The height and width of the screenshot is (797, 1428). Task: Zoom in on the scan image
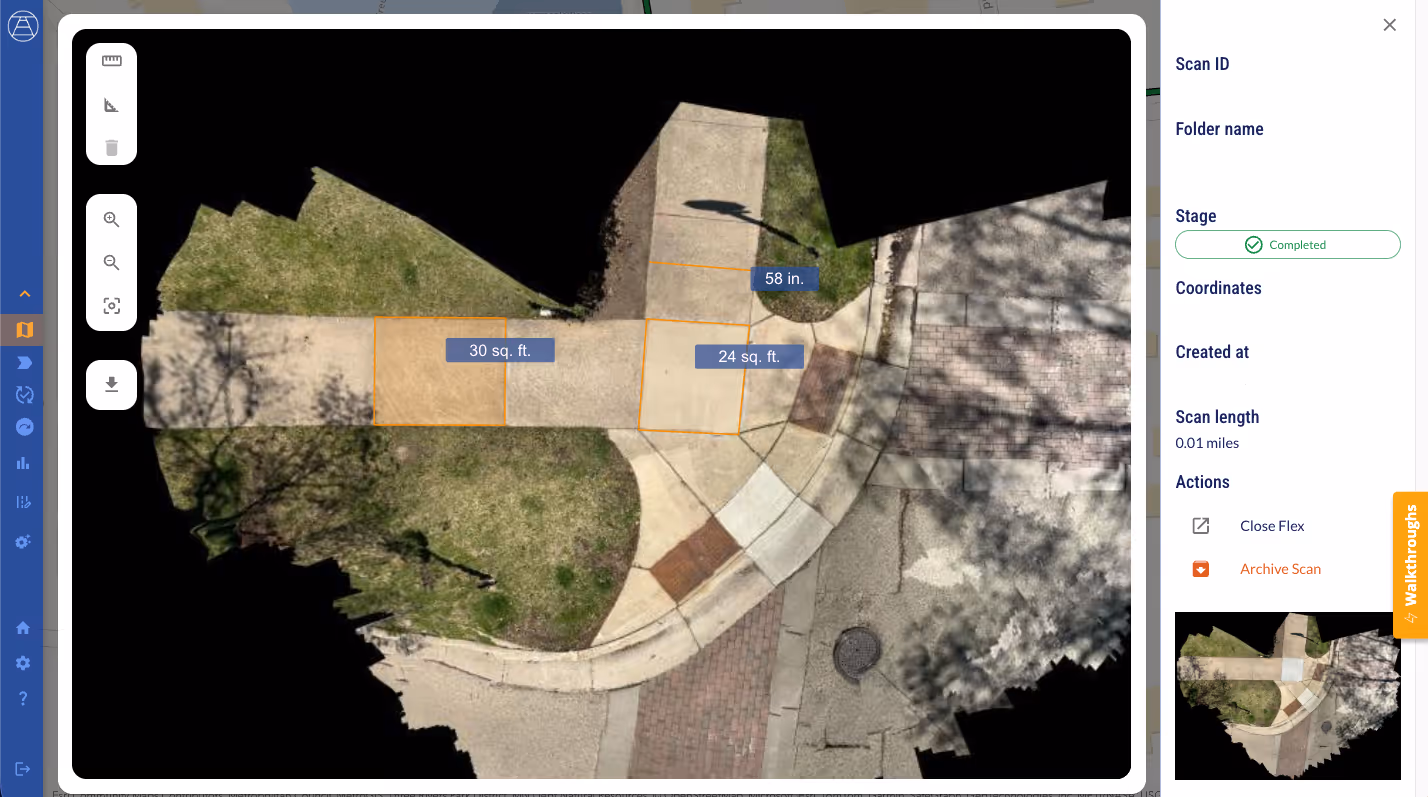(111, 220)
